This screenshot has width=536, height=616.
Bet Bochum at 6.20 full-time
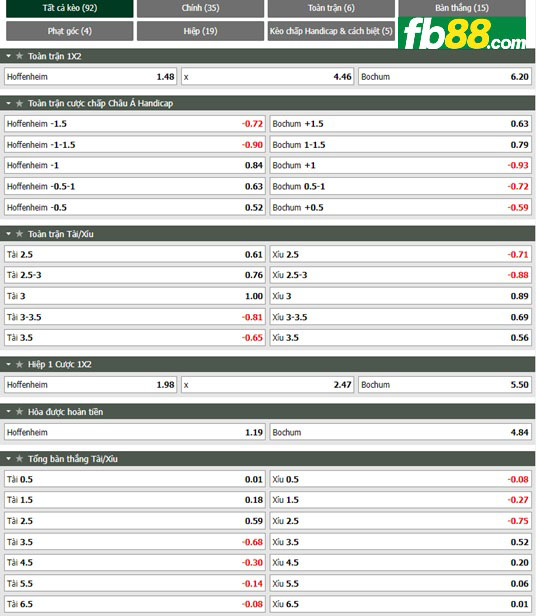(445, 77)
